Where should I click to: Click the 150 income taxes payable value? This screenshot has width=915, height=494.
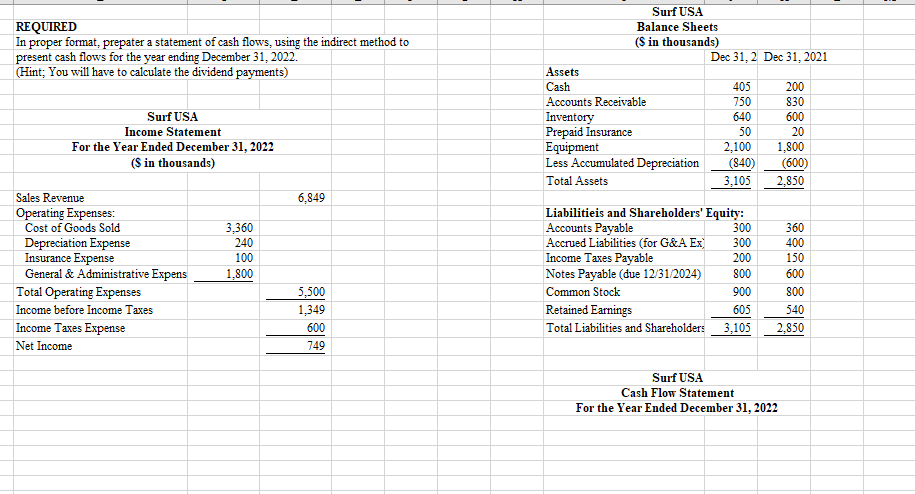[x=795, y=259]
